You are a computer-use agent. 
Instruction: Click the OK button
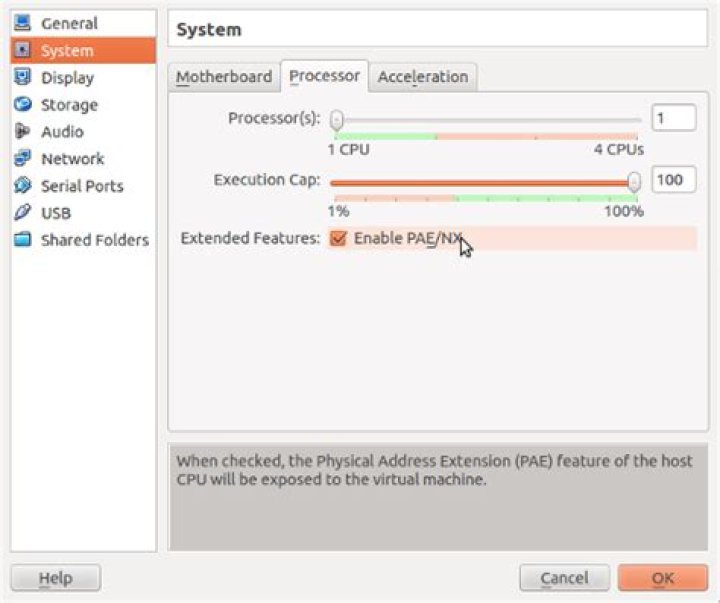click(x=663, y=578)
